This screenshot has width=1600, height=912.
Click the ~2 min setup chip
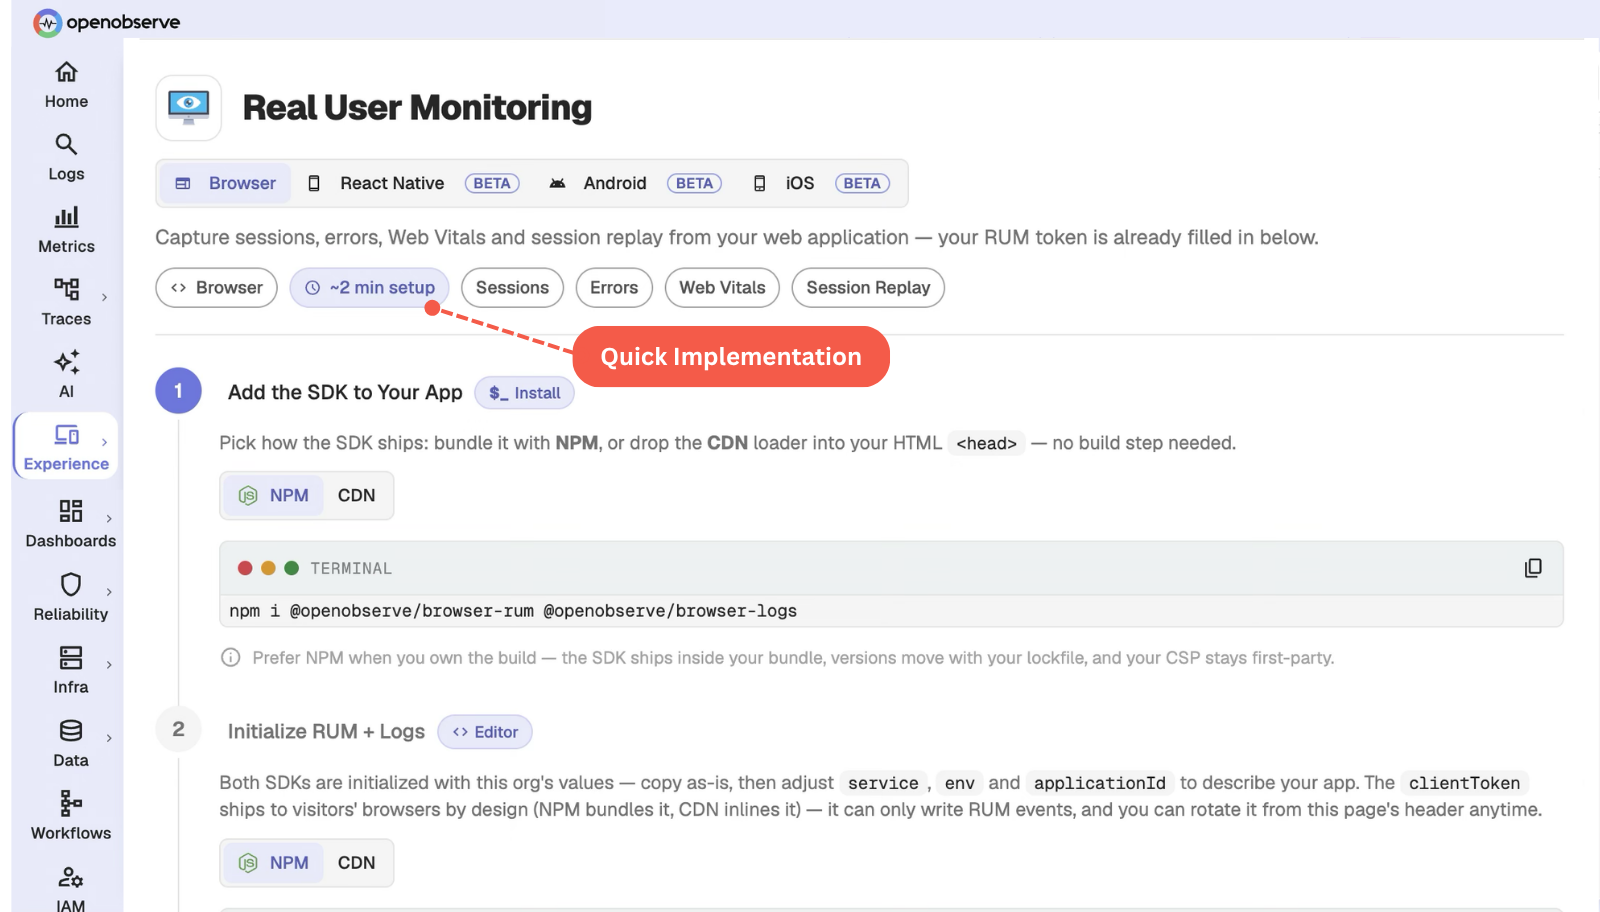point(369,287)
